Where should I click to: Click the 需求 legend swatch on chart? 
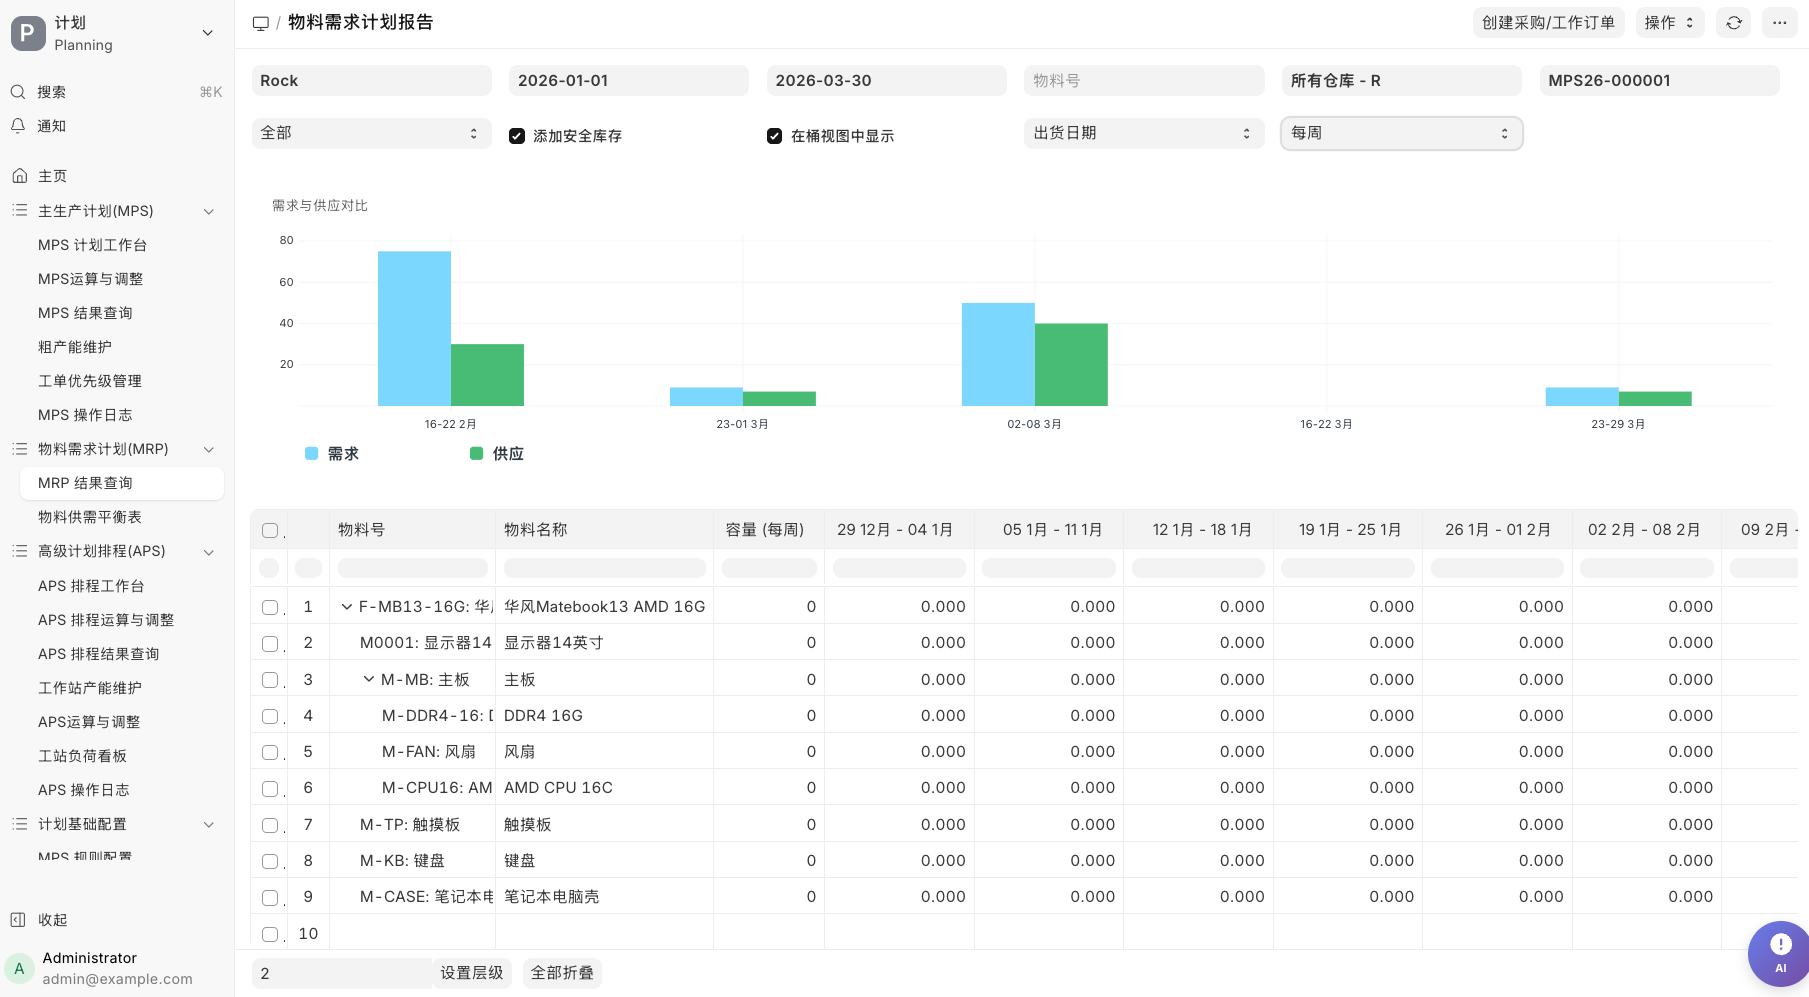[310, 453]
